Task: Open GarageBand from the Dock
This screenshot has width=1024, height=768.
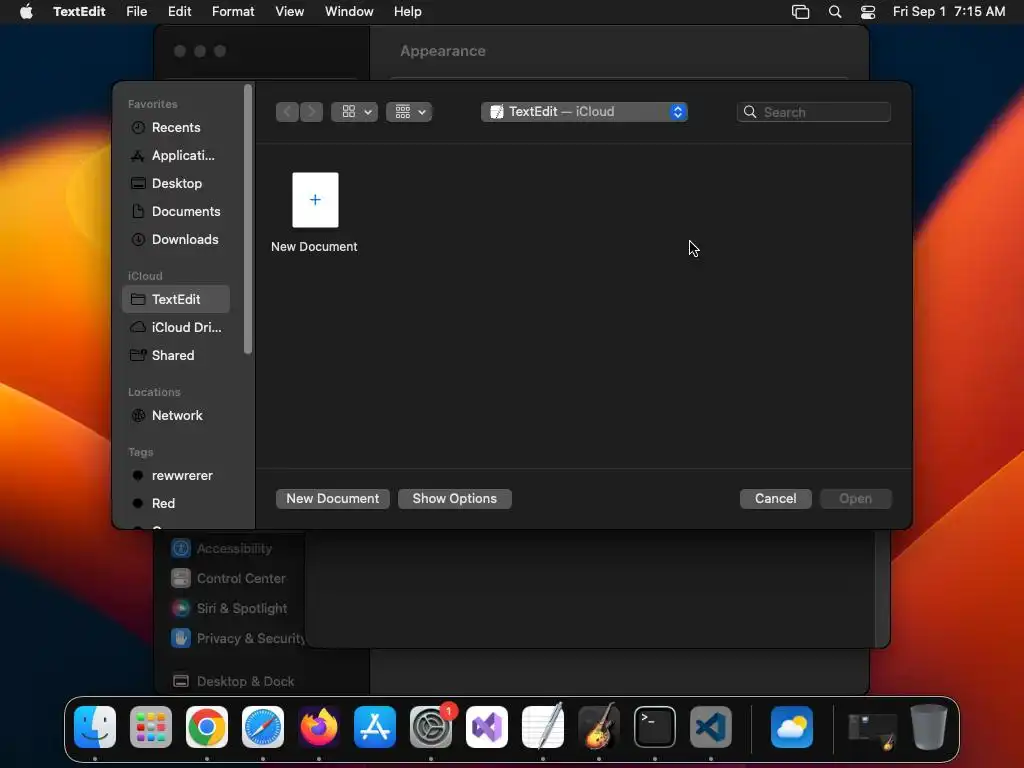Action: pyautogui.click(x=599, y=727)
